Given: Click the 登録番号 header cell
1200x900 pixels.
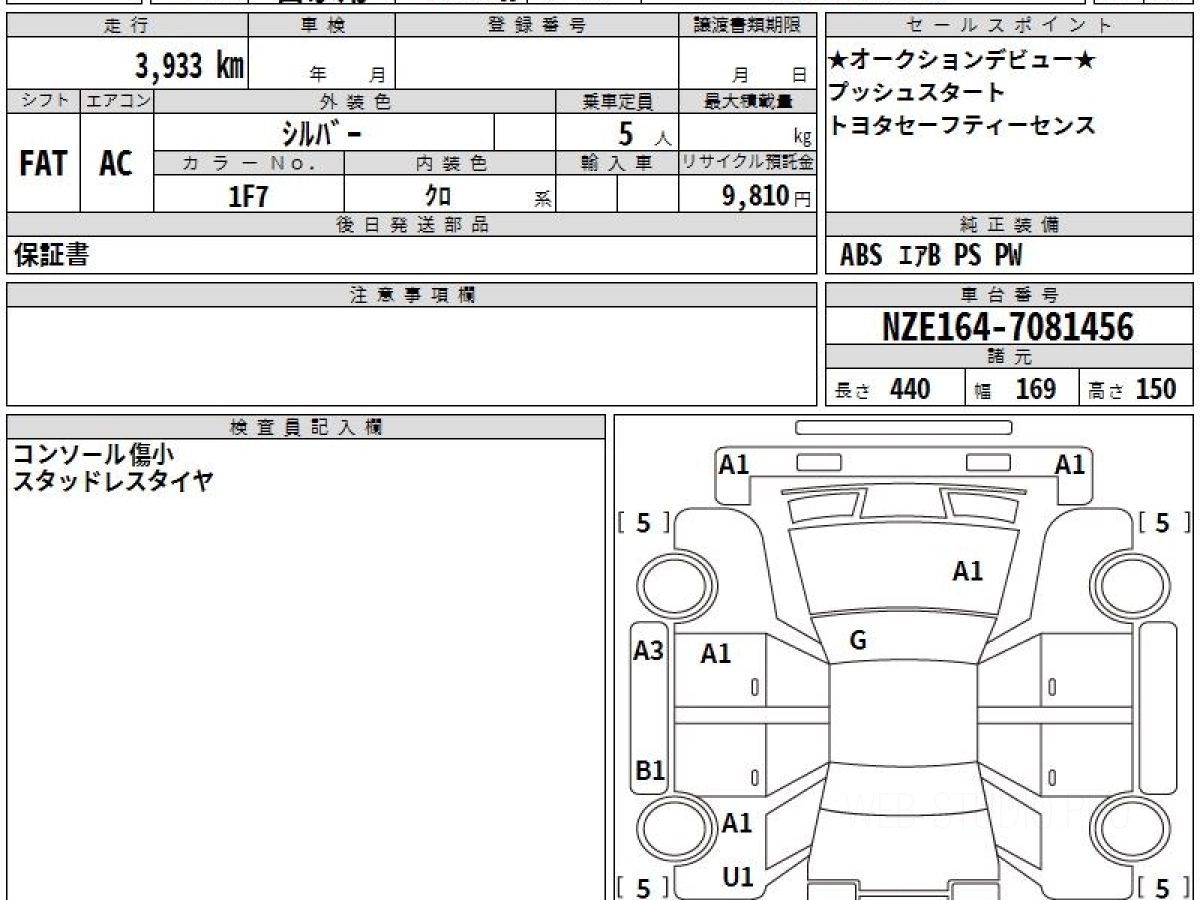Looking at the screenshot, I should point(537,26).
